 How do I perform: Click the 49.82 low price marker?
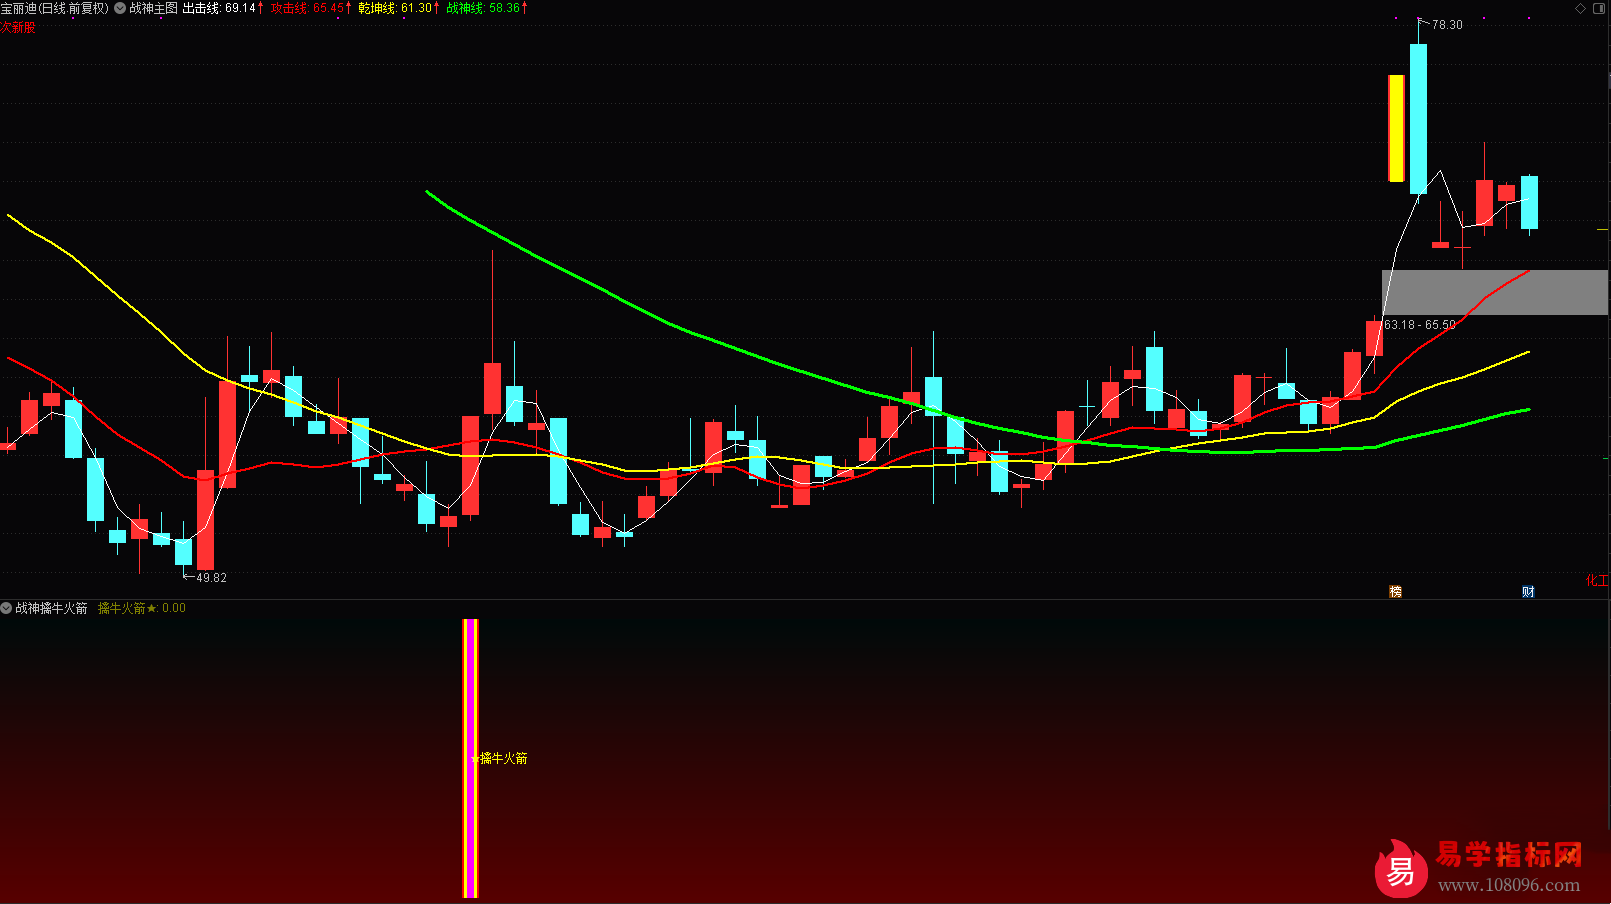210,577
